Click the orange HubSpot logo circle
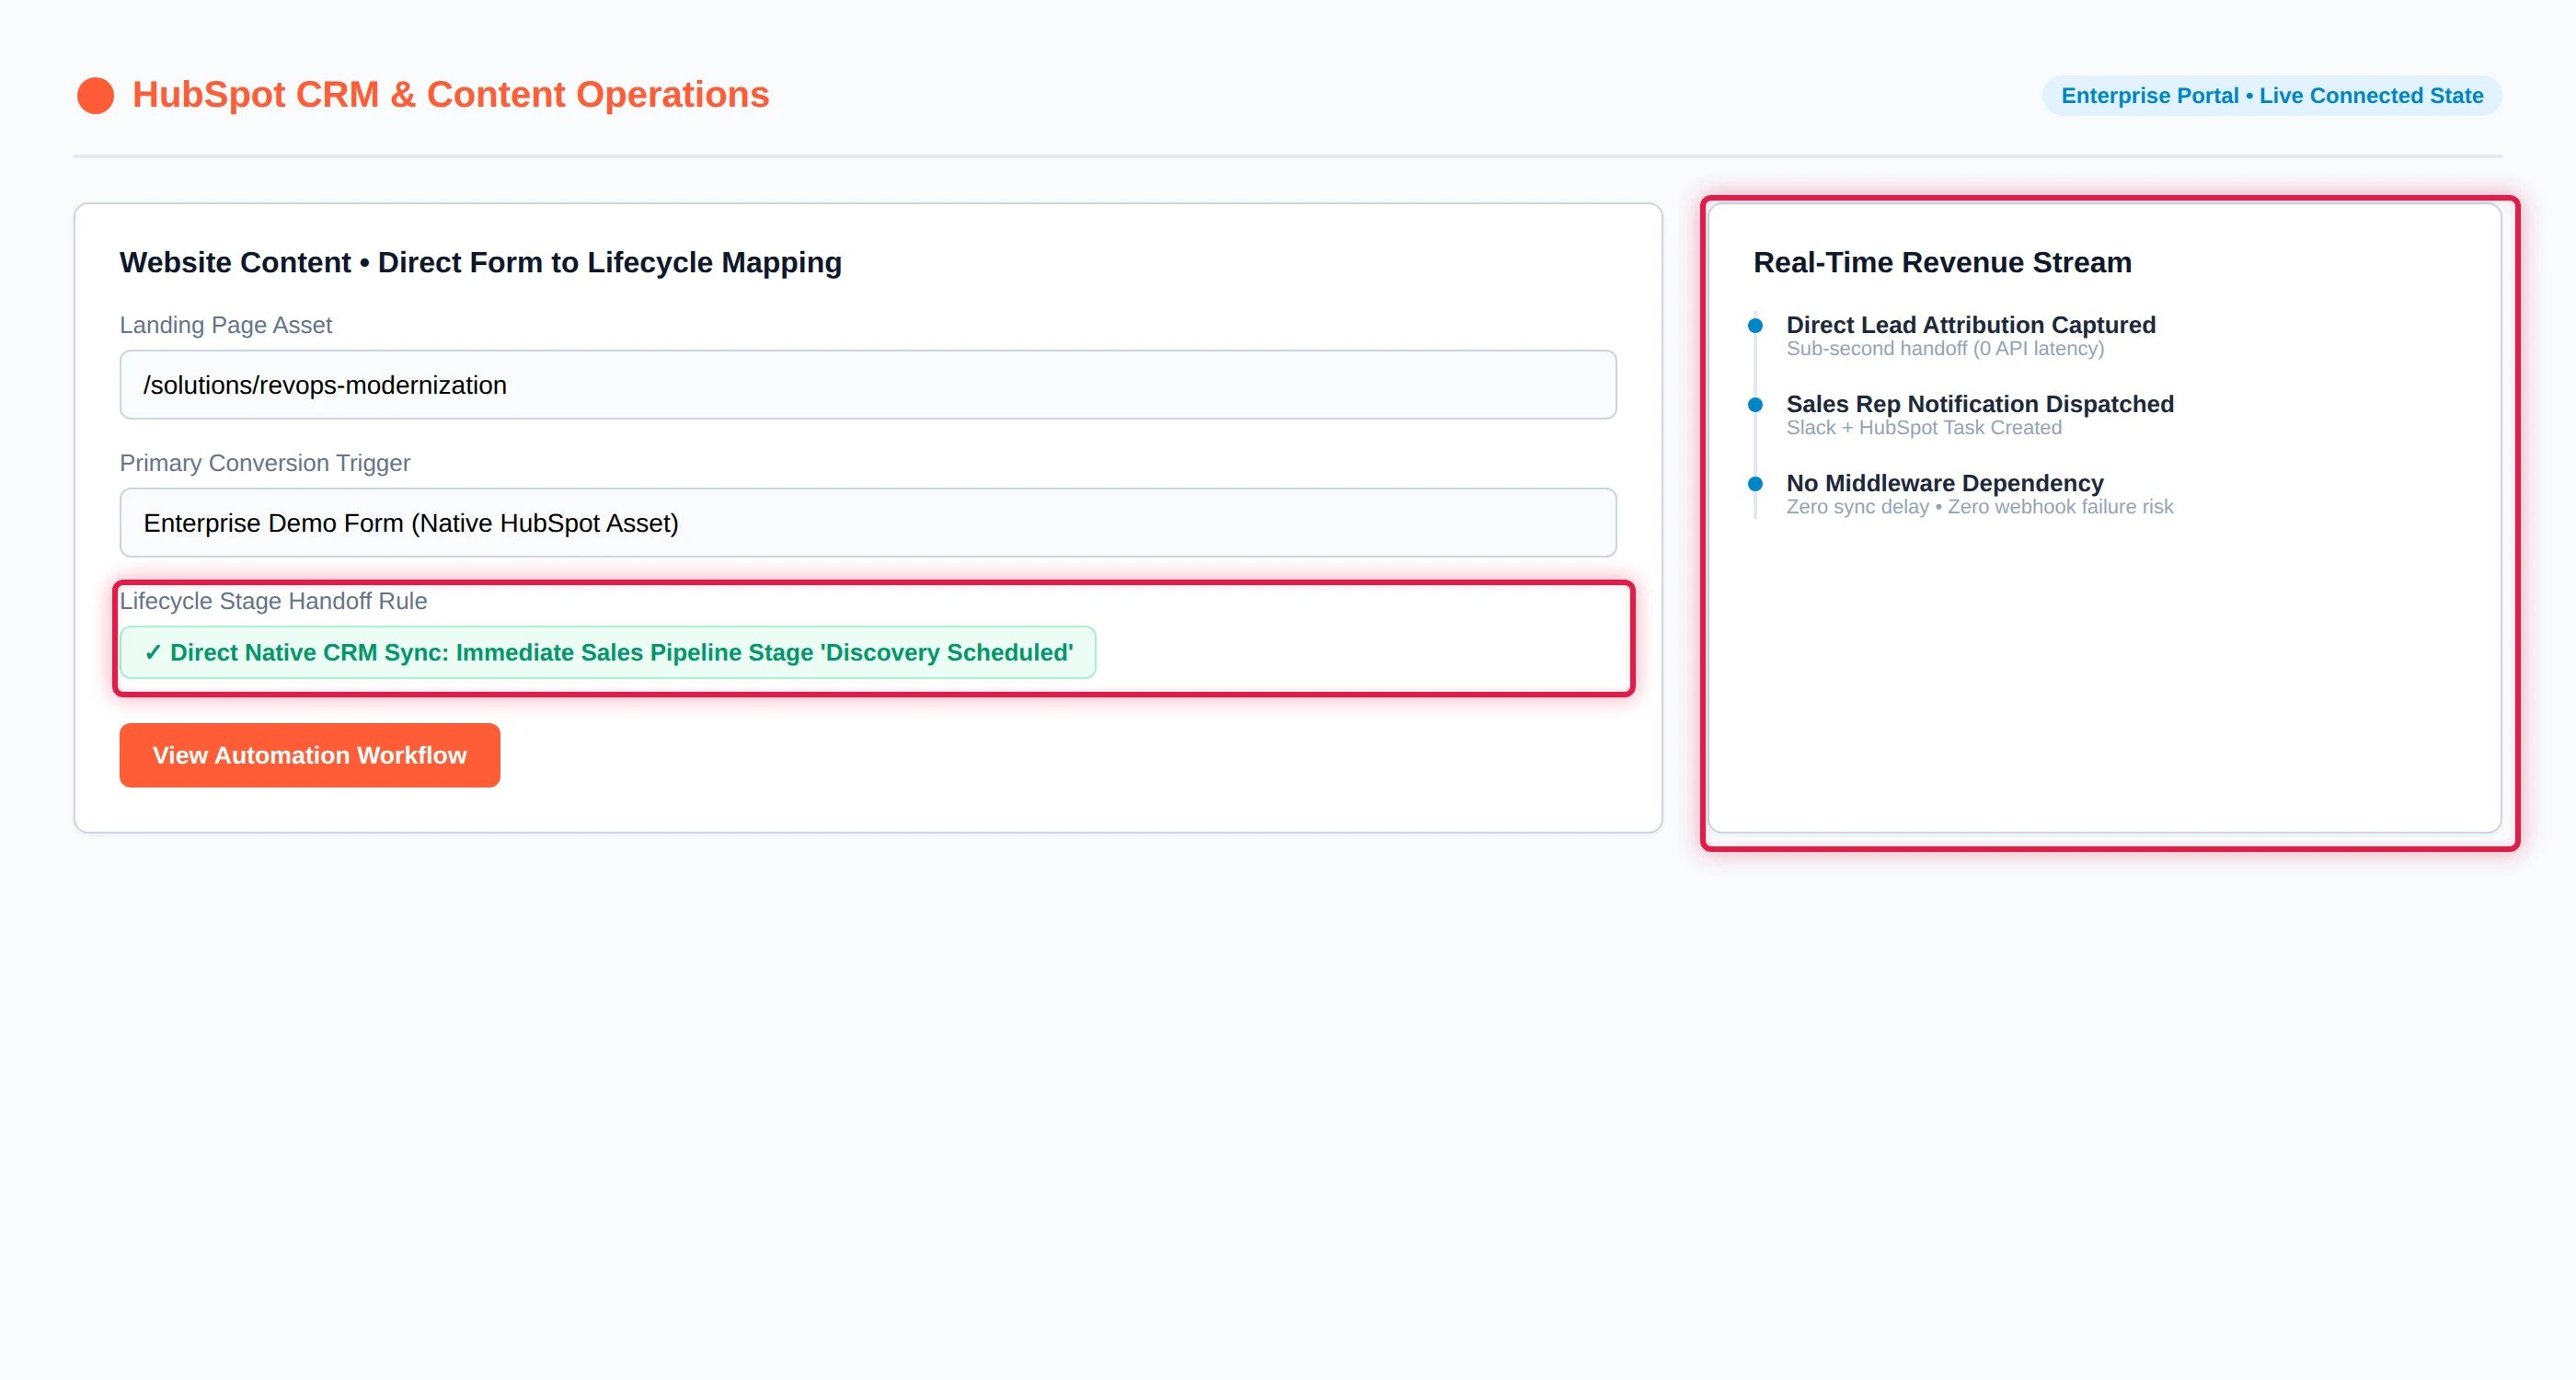The height and width of the screenshot is (1380, 2576). point(95,95)
